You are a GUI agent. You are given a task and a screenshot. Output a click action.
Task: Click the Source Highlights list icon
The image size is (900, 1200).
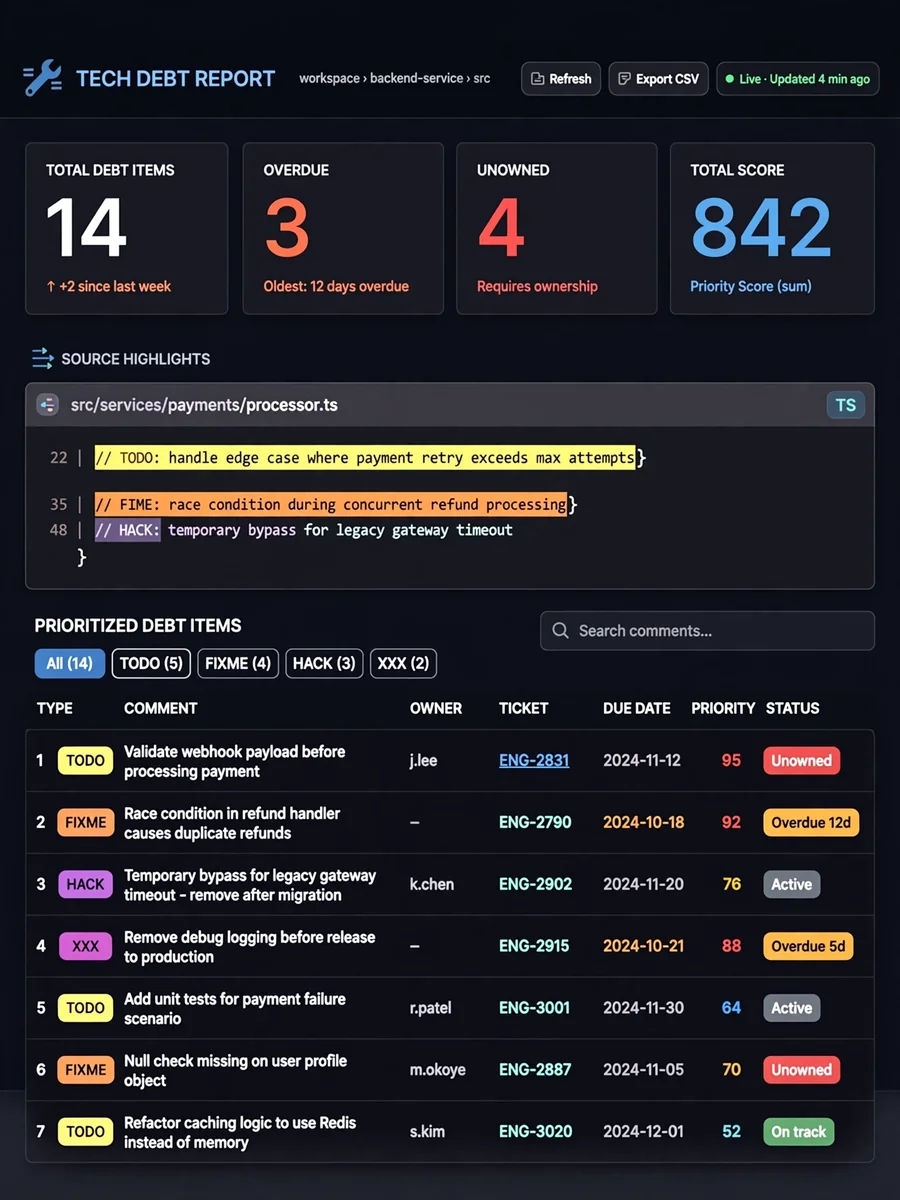tap(42, 358)
